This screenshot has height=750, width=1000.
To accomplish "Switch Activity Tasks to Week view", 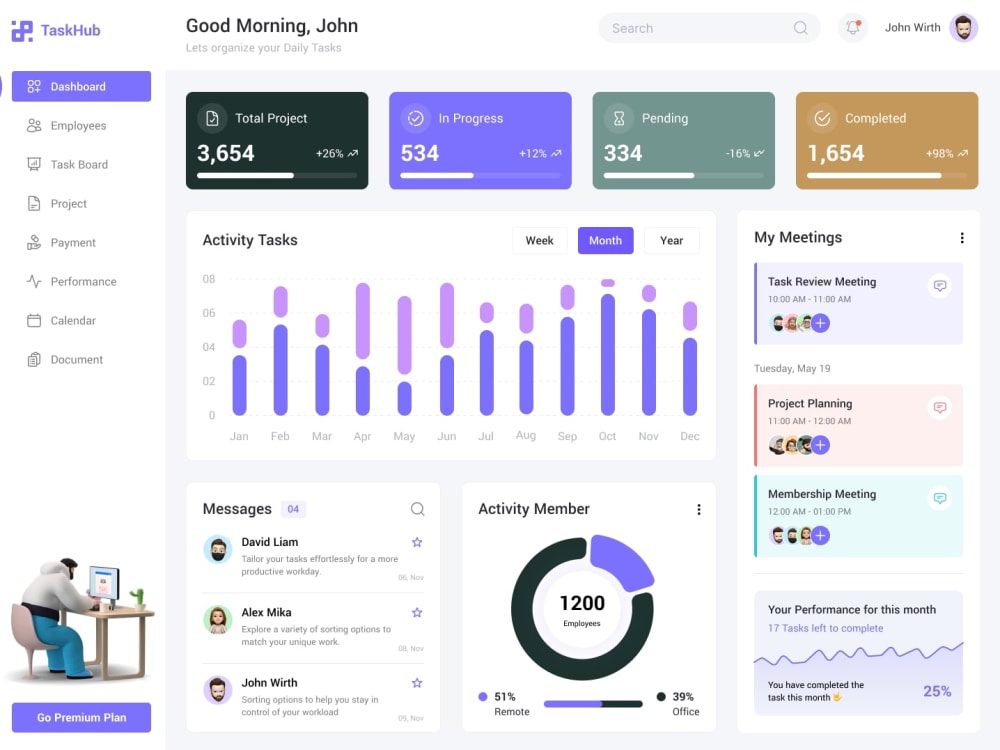I will click(x=540, y=240).
